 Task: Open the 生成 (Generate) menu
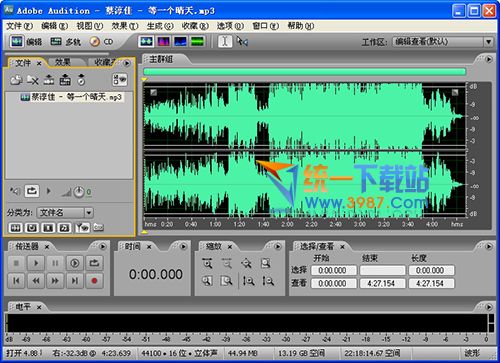click(x=160, y=26)
